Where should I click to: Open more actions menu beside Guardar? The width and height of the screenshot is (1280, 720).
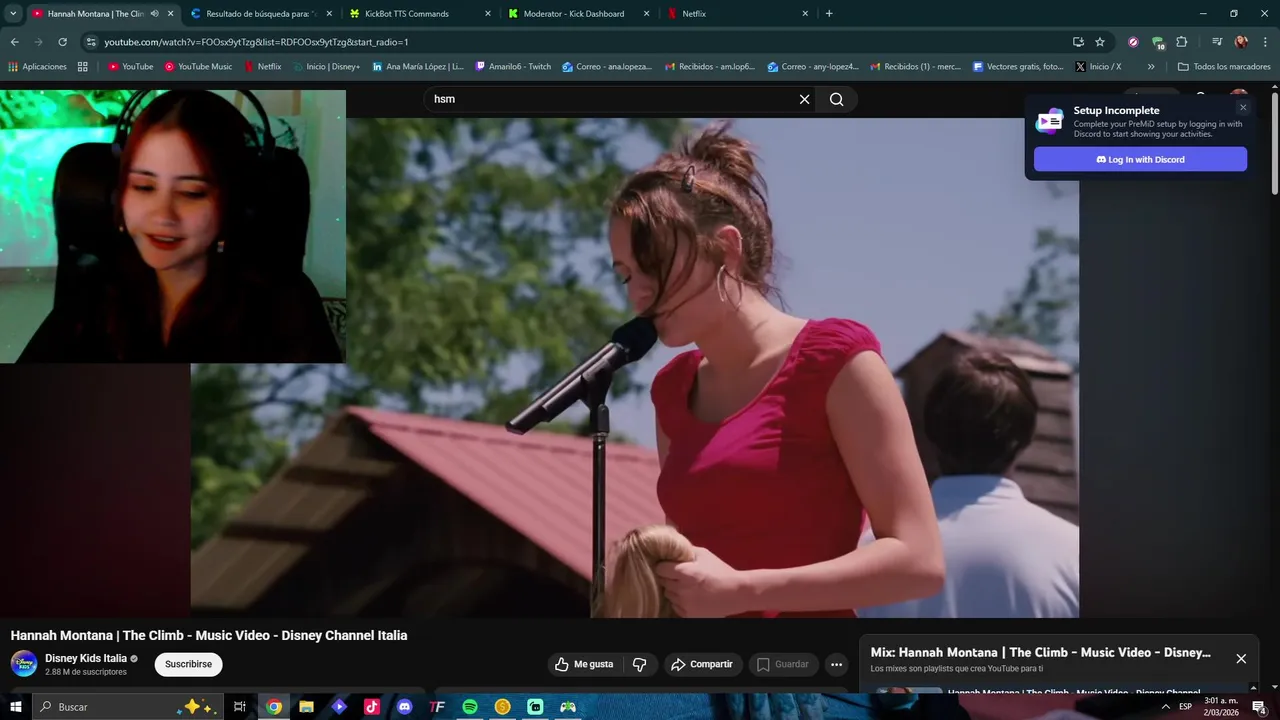point(836,664)
